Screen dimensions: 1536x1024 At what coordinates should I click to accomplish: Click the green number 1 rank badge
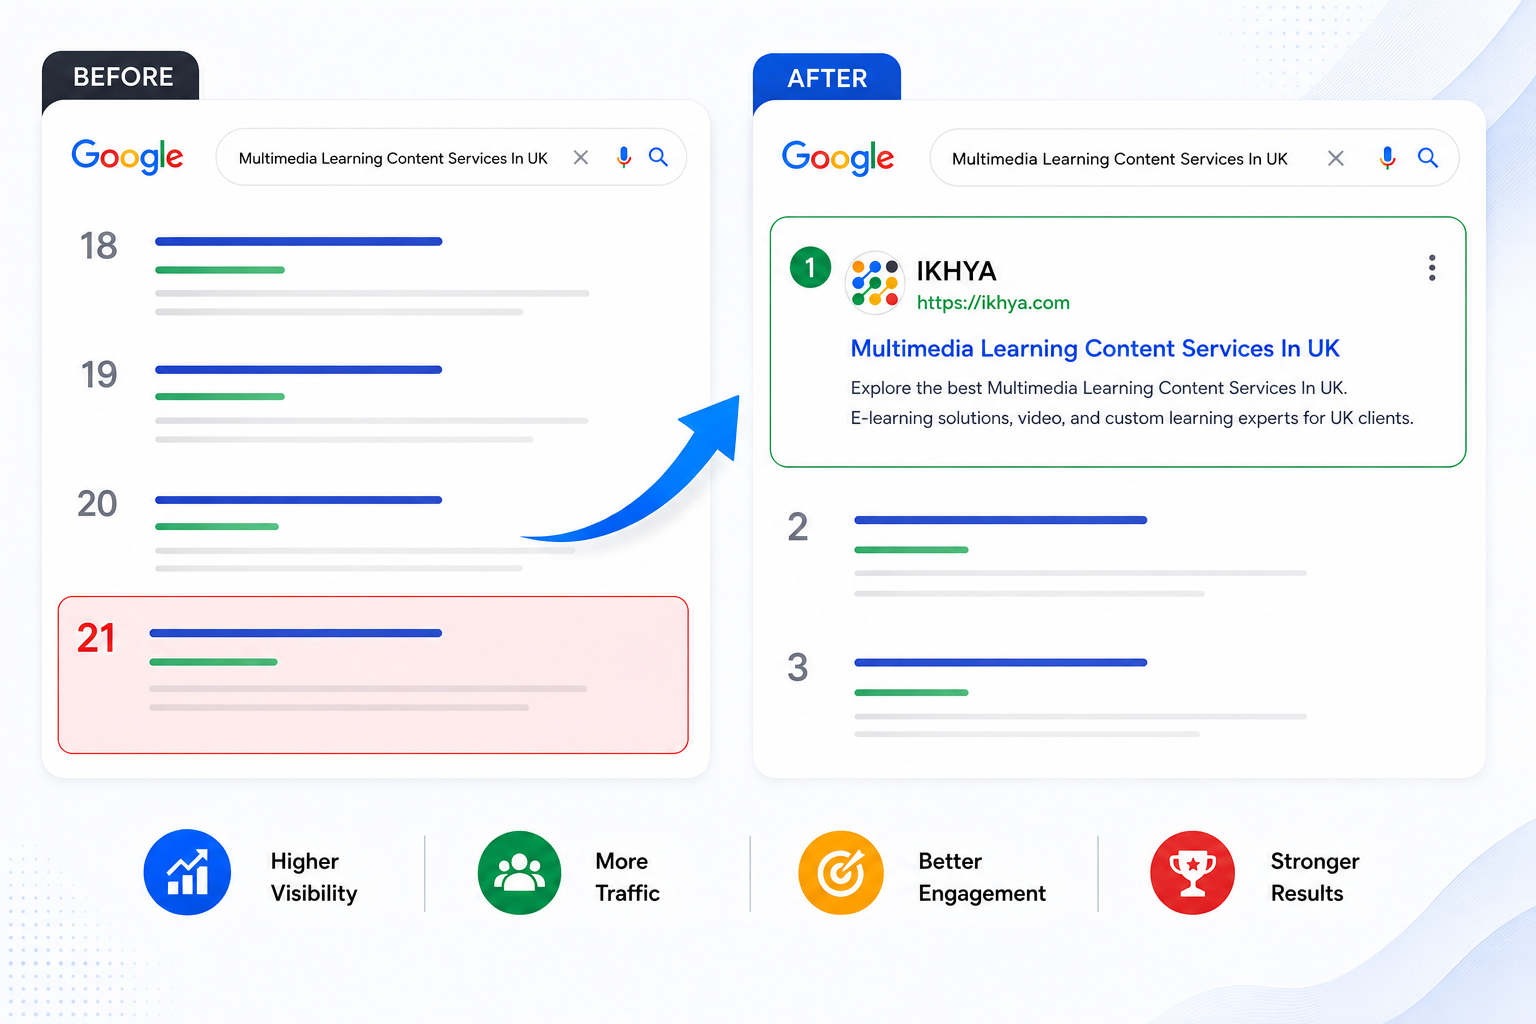tap(810, 267)
